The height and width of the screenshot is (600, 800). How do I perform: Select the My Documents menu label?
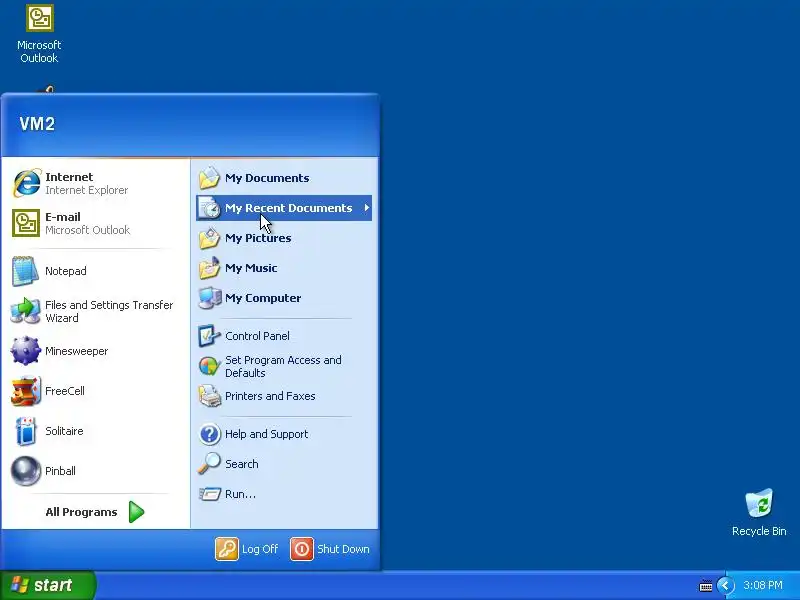click(267, 178)
